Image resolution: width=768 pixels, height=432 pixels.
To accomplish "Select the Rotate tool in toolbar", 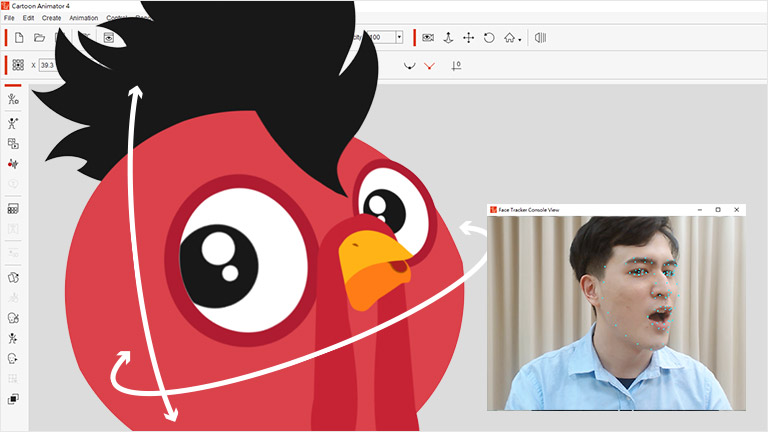I will point(489,38).
